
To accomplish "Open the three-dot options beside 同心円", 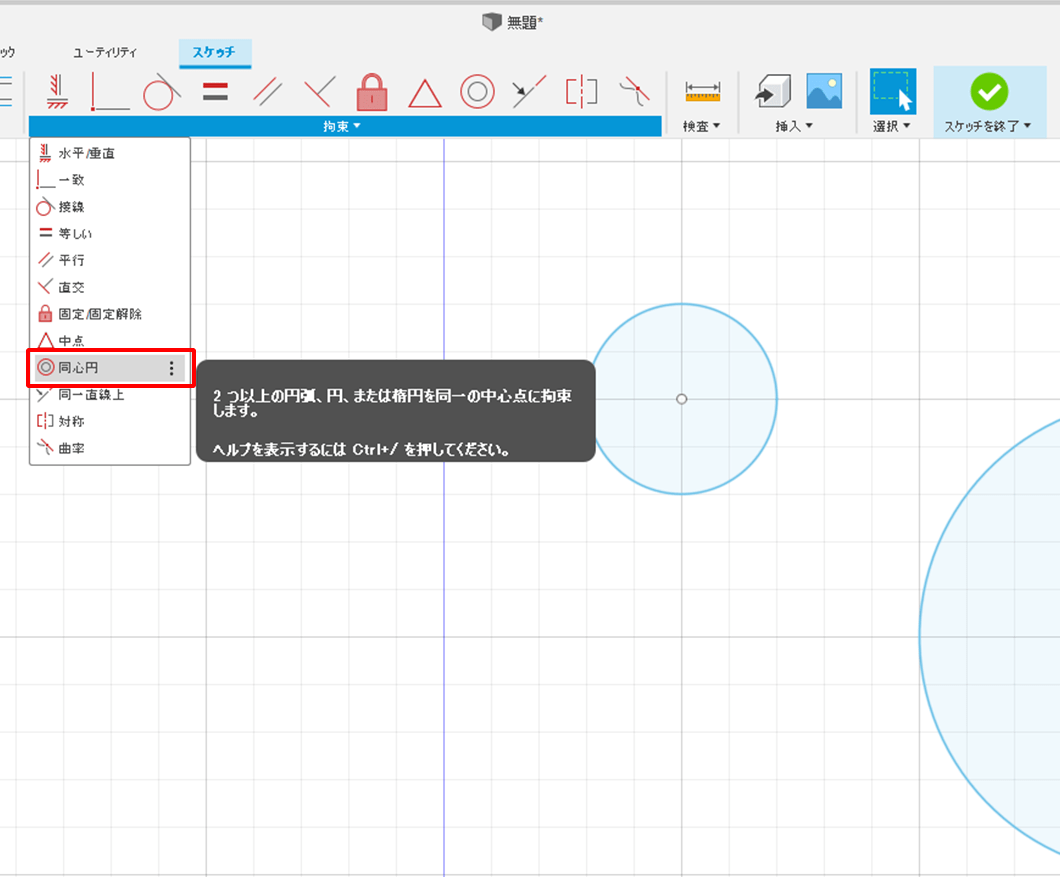I will pos(172,368).
